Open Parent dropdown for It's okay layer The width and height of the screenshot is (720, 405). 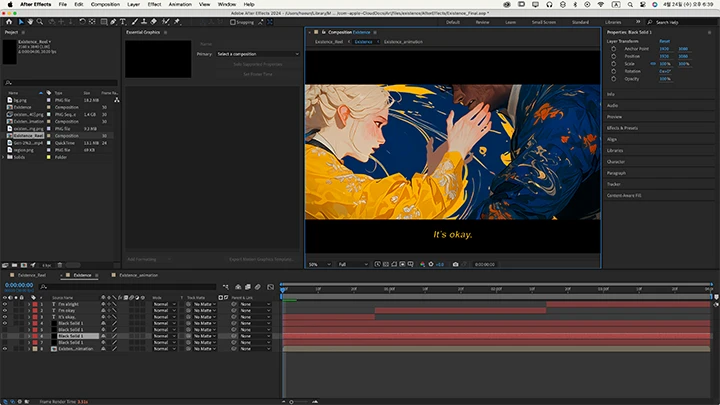click(x=255, y=317)
